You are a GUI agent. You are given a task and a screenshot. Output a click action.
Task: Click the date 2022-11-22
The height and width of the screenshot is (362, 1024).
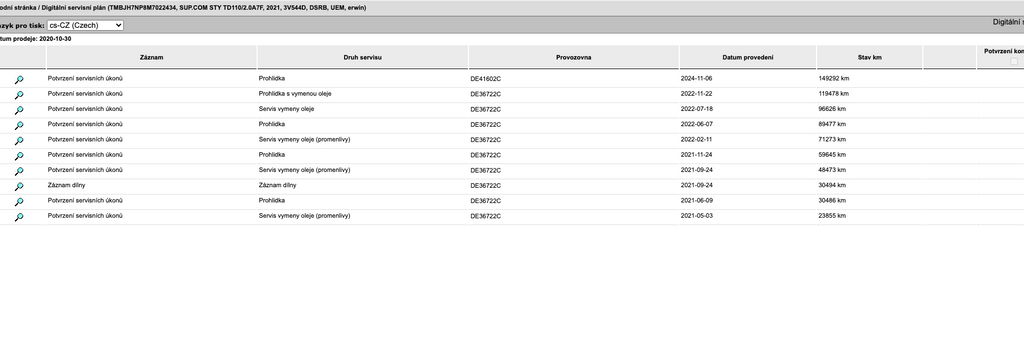coord(697,93)
